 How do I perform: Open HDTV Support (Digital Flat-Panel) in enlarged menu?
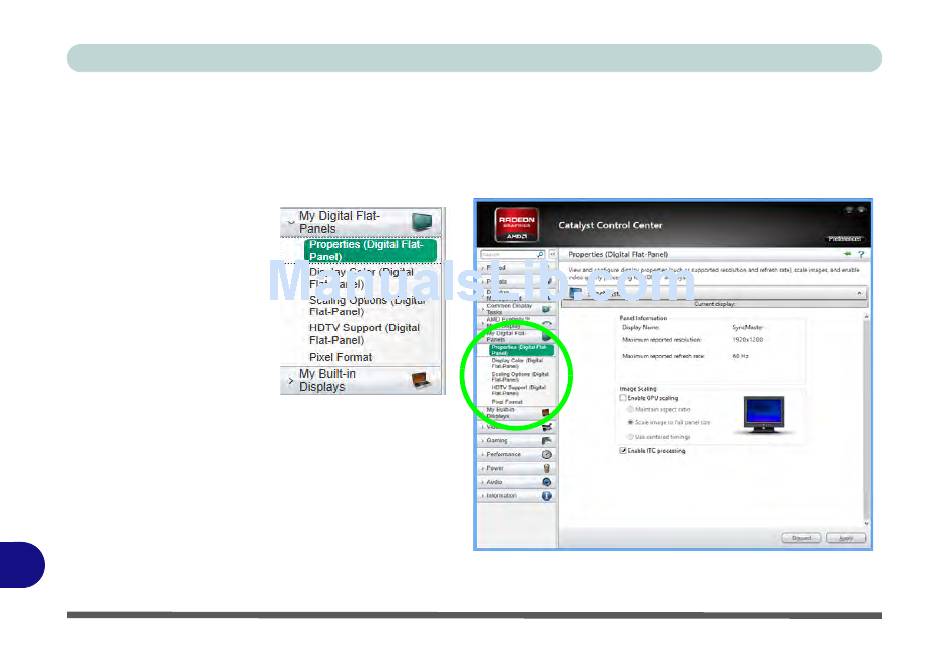(364, 334)
